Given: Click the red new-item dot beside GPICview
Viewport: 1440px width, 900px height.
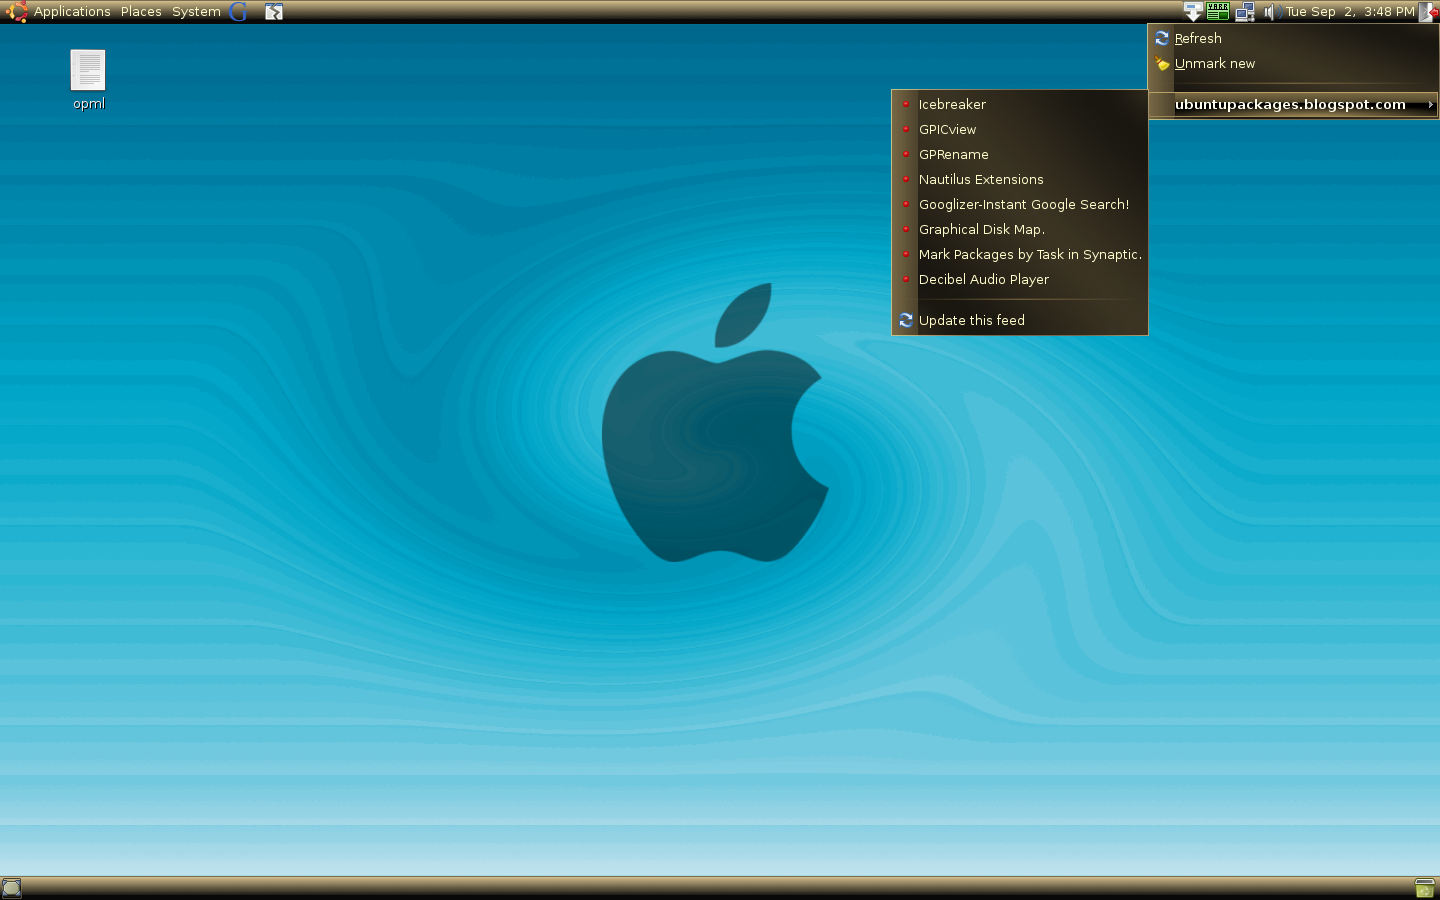Looking at the screenshot, I should 906,129.
